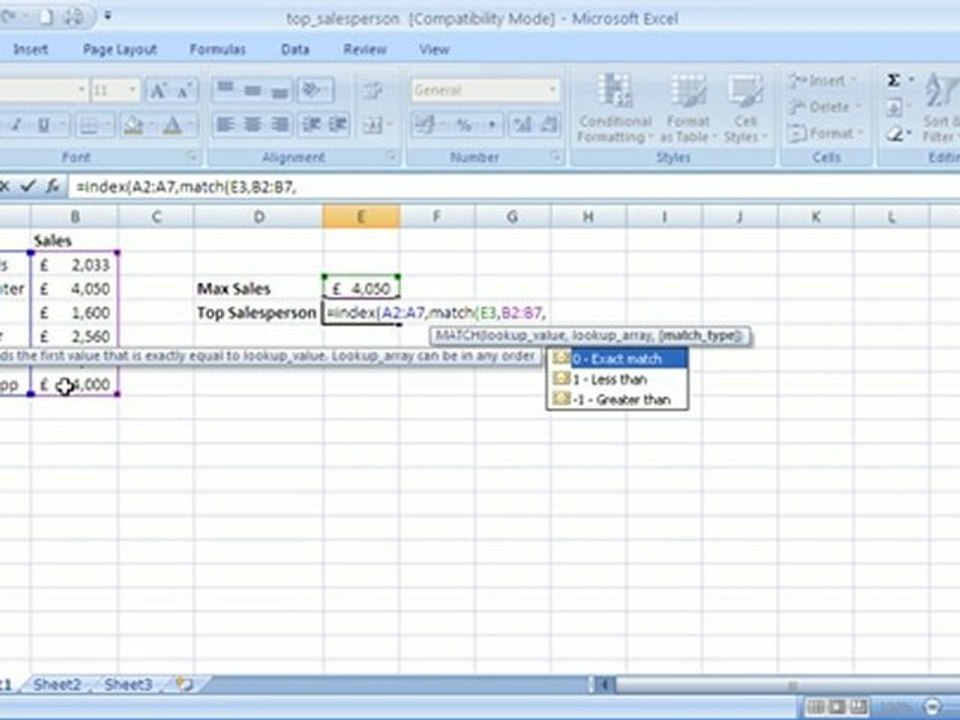960x720 pixels.
Task: Click the Format cells button
Action: pos(825,133)
